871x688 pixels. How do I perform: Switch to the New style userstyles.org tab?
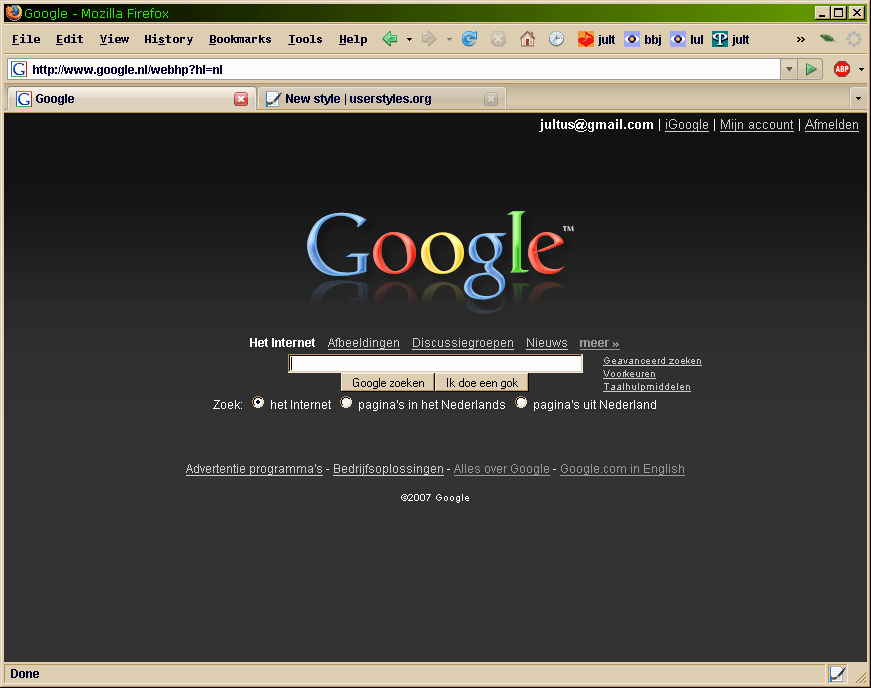tap(382, 99)
